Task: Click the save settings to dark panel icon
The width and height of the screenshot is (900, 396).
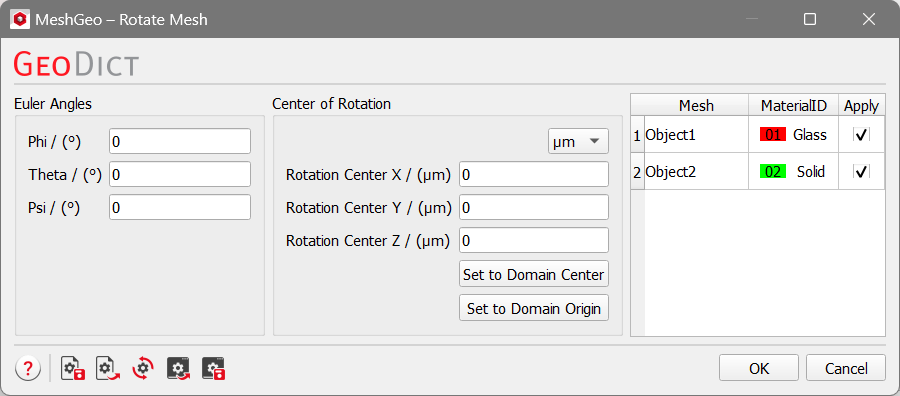Action: click(x=213, y=368)
